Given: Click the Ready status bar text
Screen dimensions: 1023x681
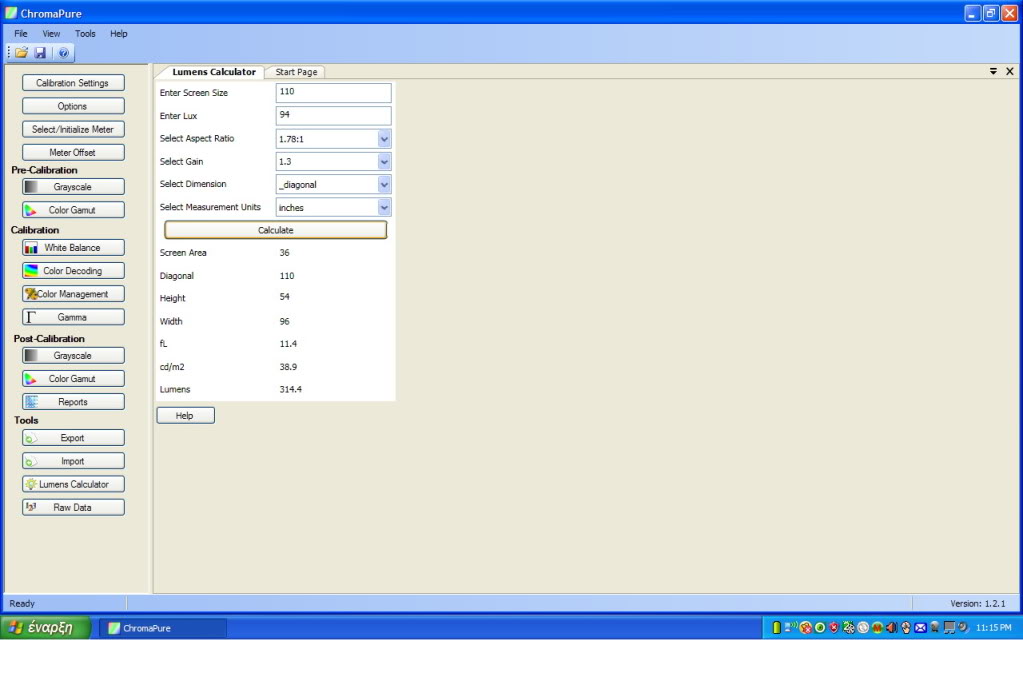Looking at the screenshot, I should coord(22,603).
